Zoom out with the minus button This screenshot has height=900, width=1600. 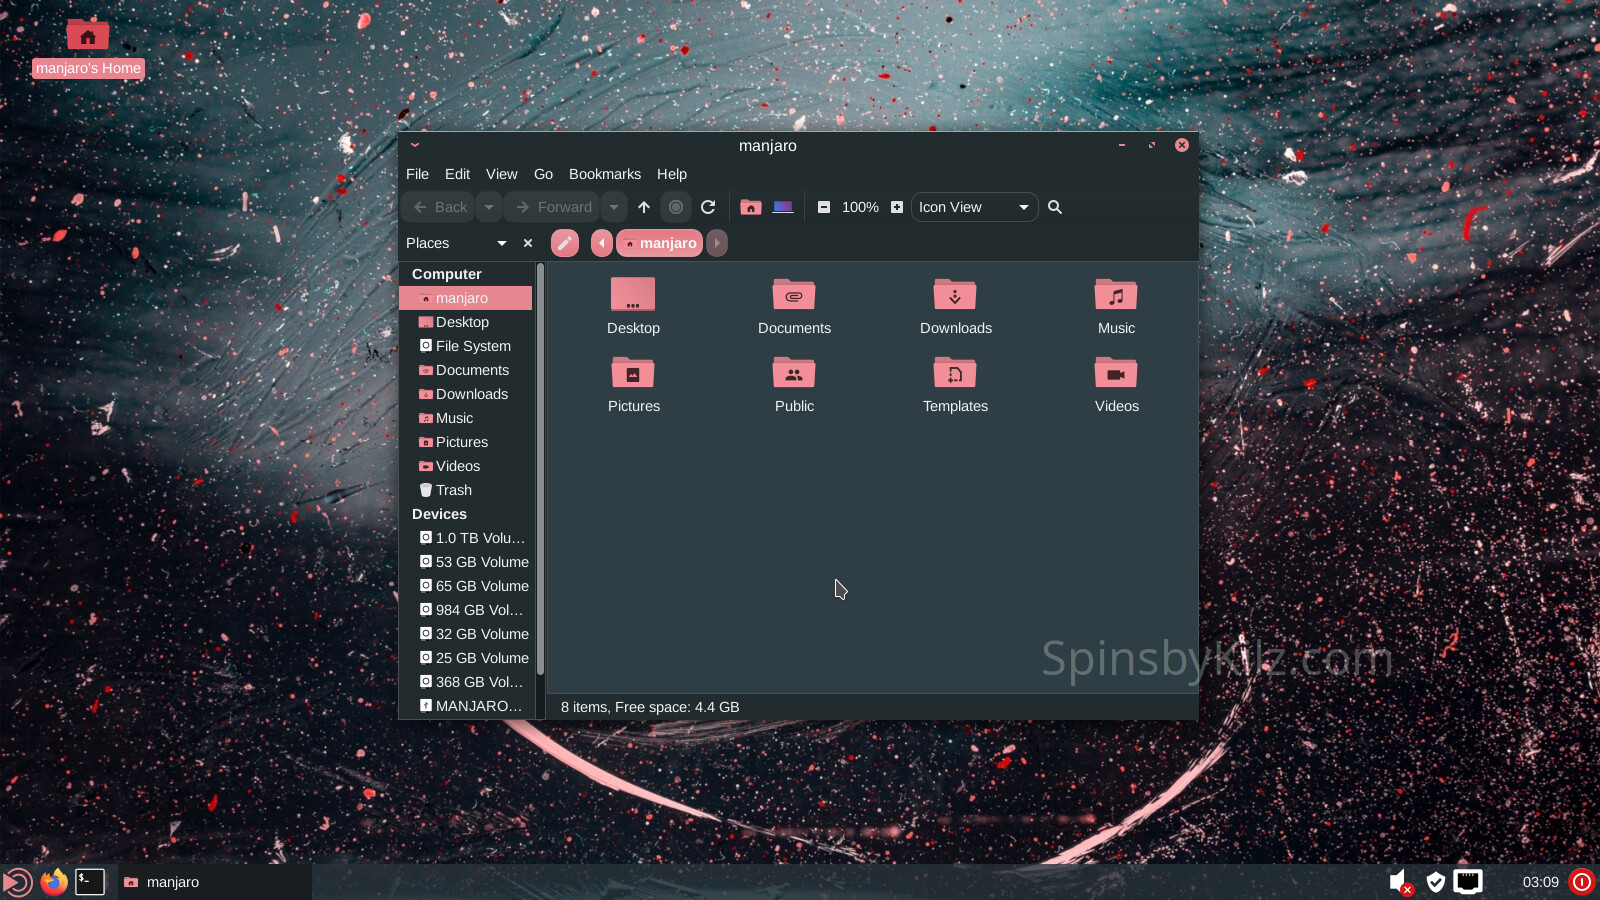click(824, 207)
